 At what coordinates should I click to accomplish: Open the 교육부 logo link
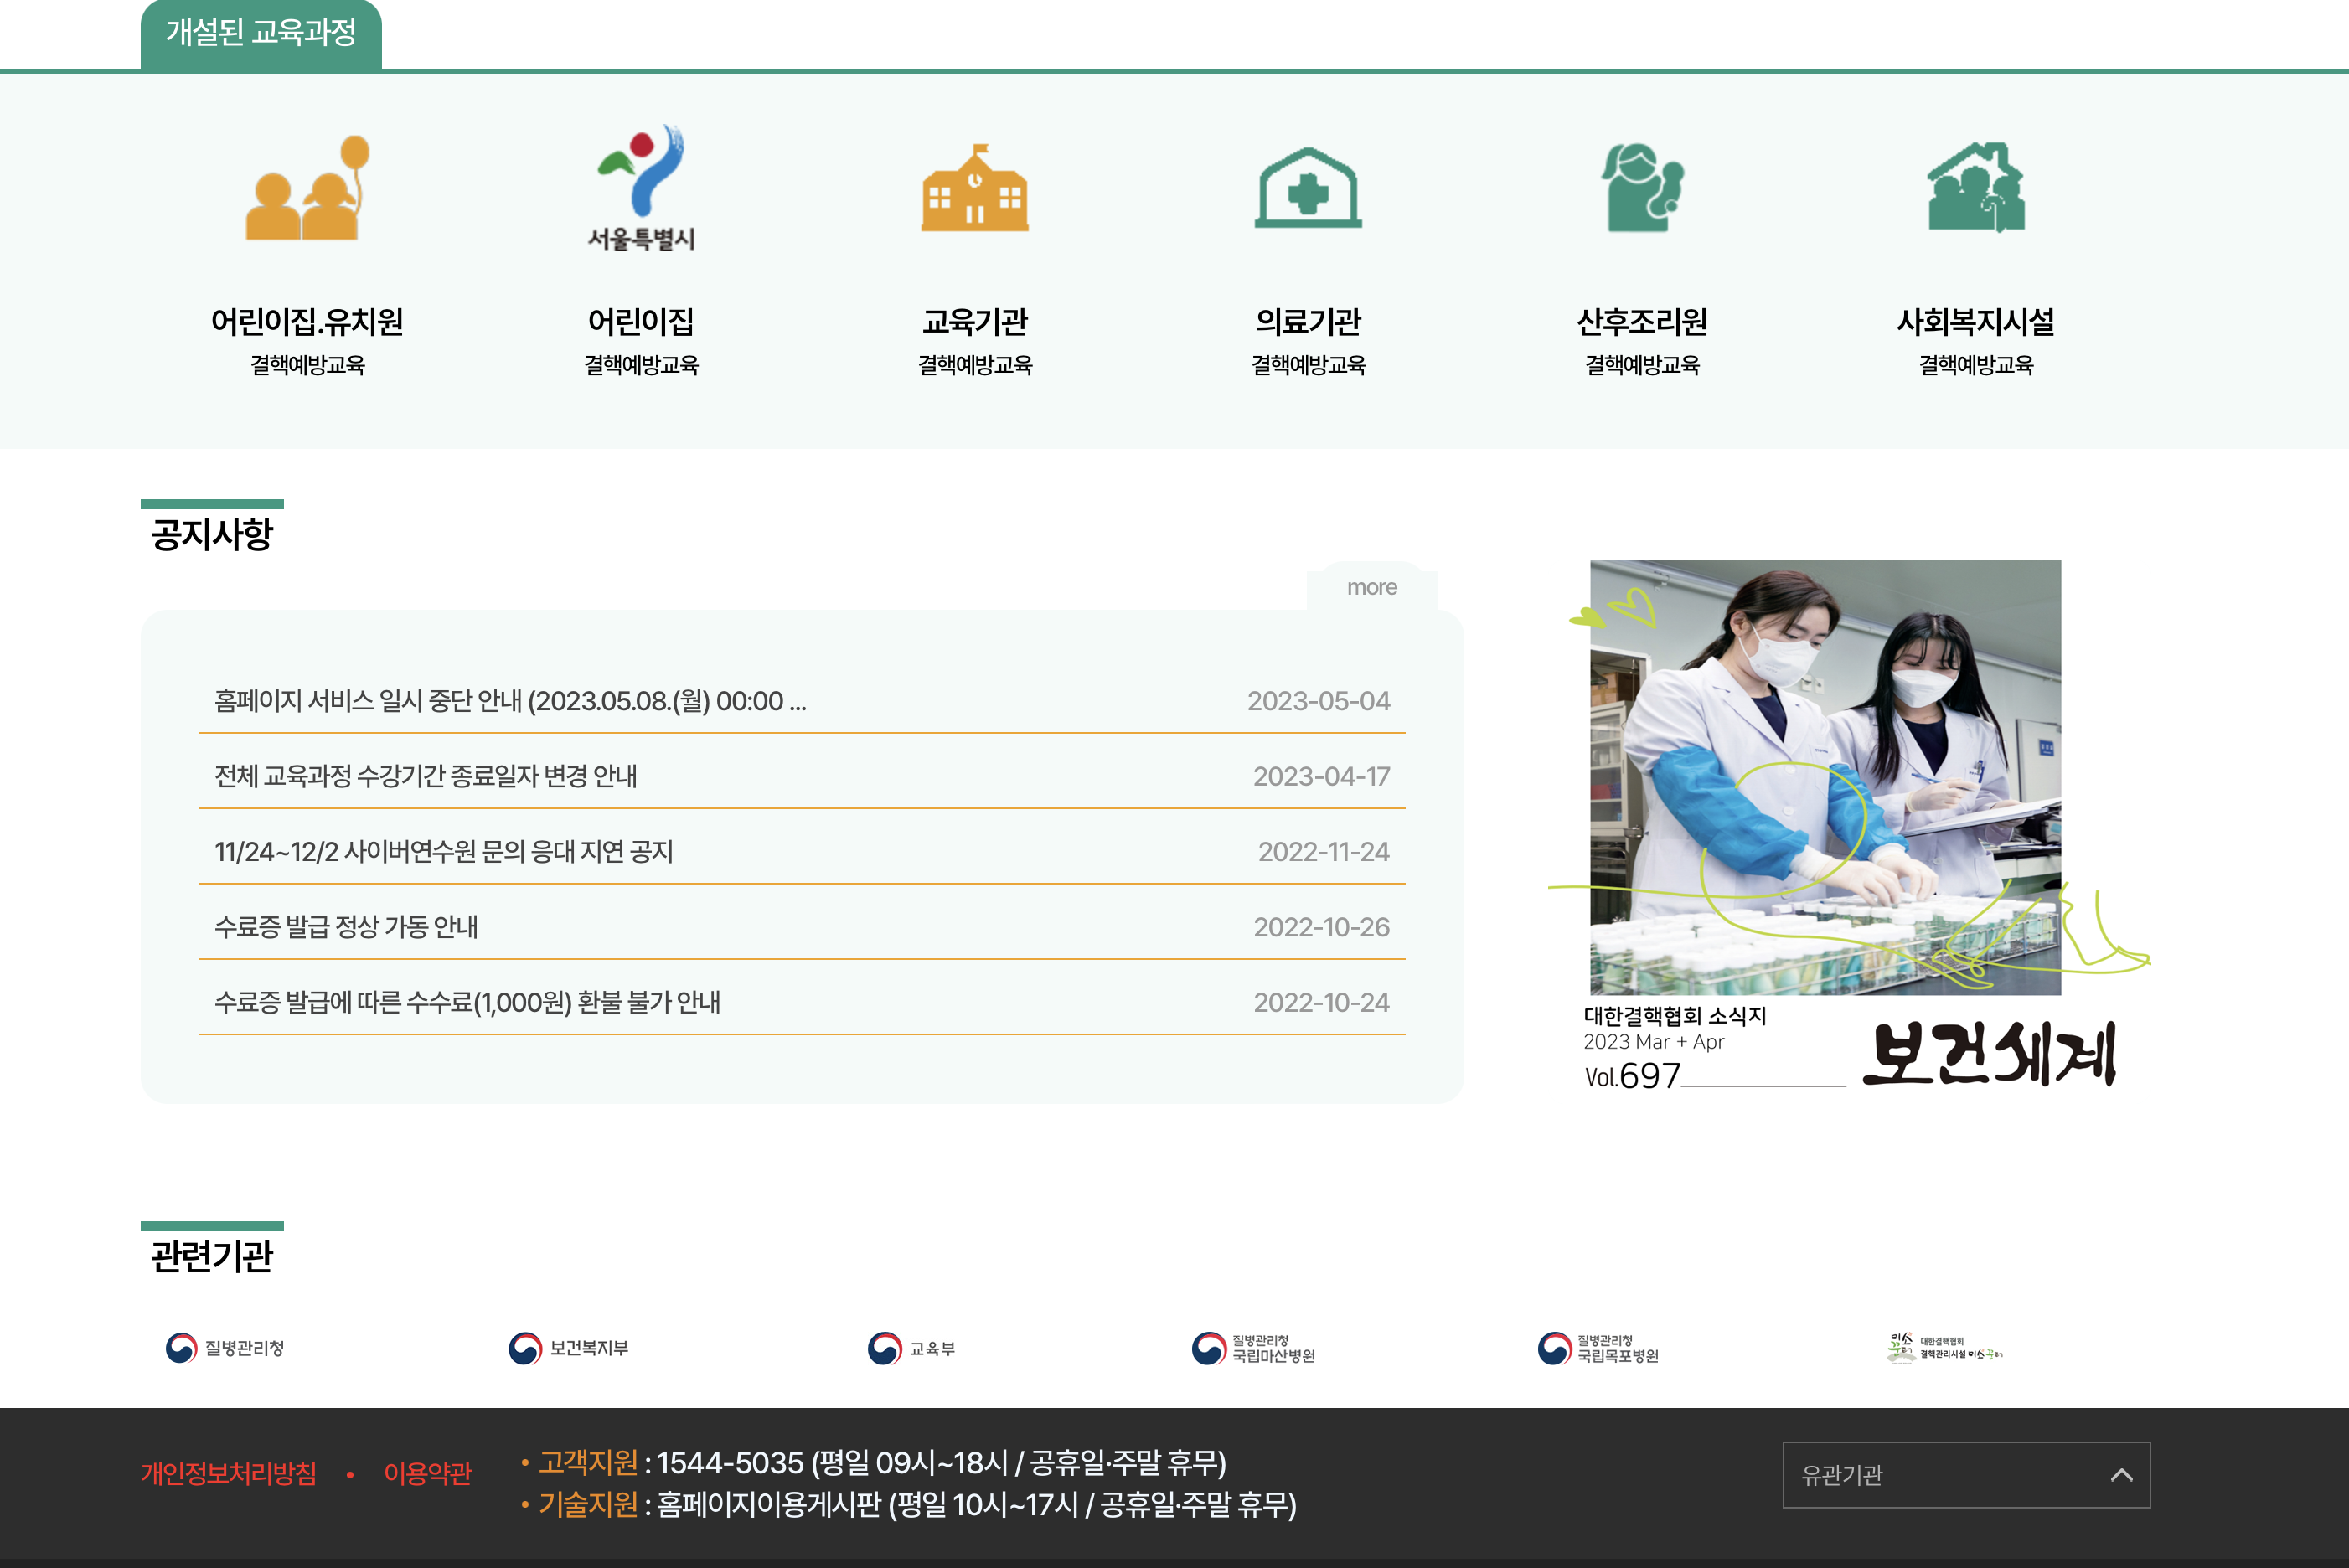pyautogui.click(x=911, y=1348)
